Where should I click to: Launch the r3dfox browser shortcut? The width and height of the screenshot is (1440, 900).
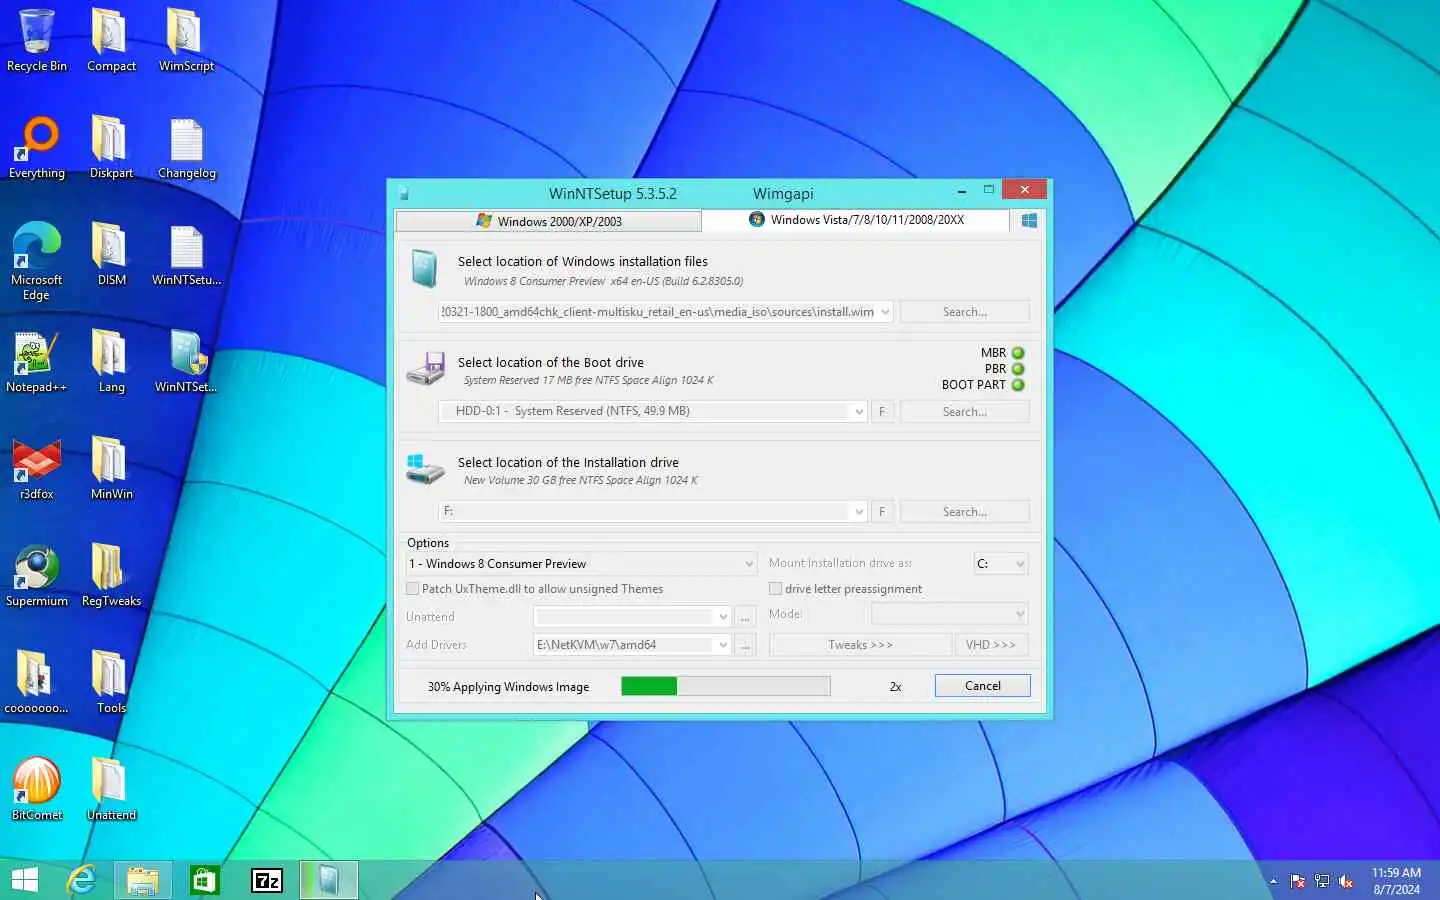pyautogui.click(x=37, y=468)
